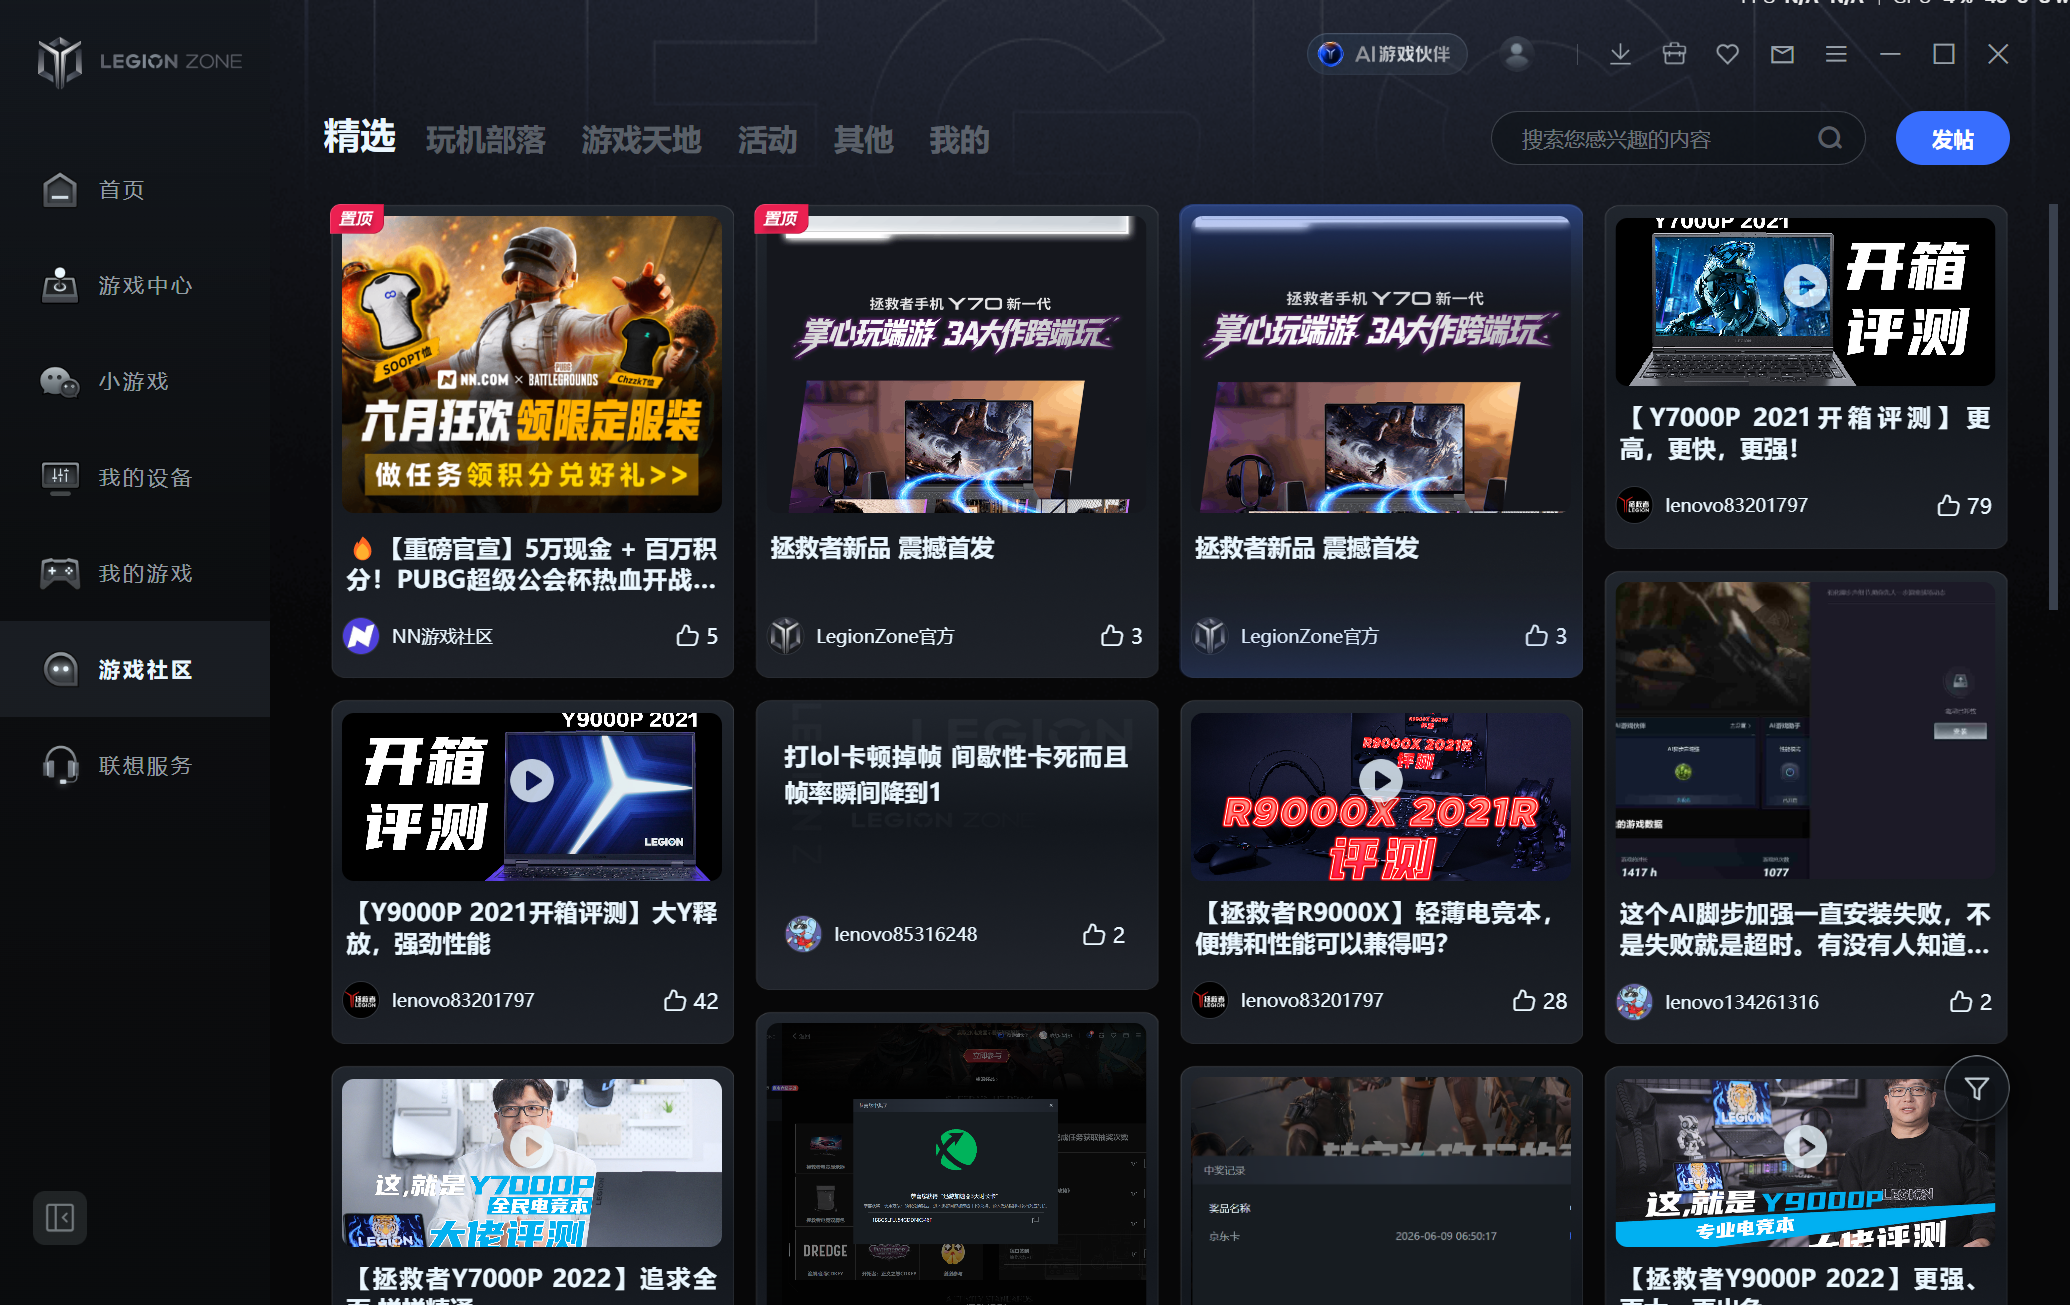Open the store bag icon

tap(1674, 54)
